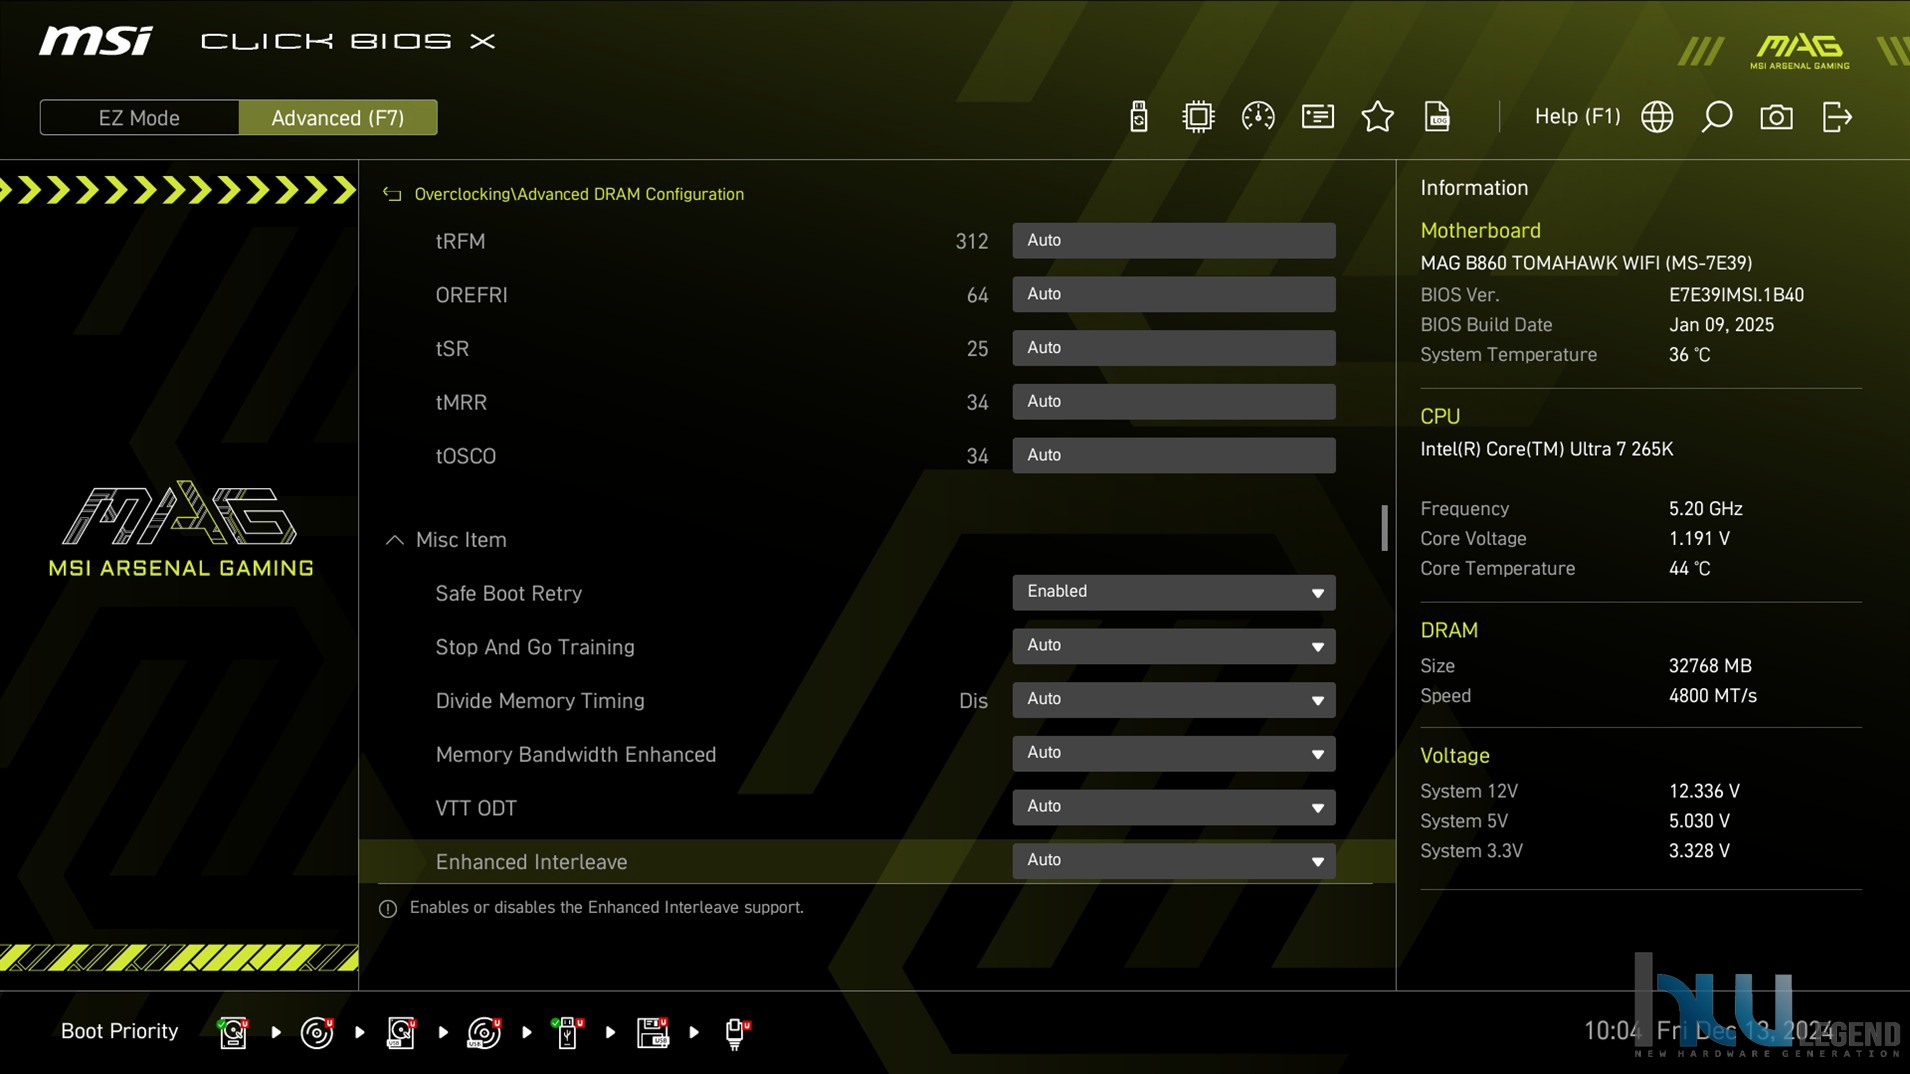Click the Intel Core Ultra 7 265K text
This screenshot has width=1910, height=1074.
(1546, 449)
